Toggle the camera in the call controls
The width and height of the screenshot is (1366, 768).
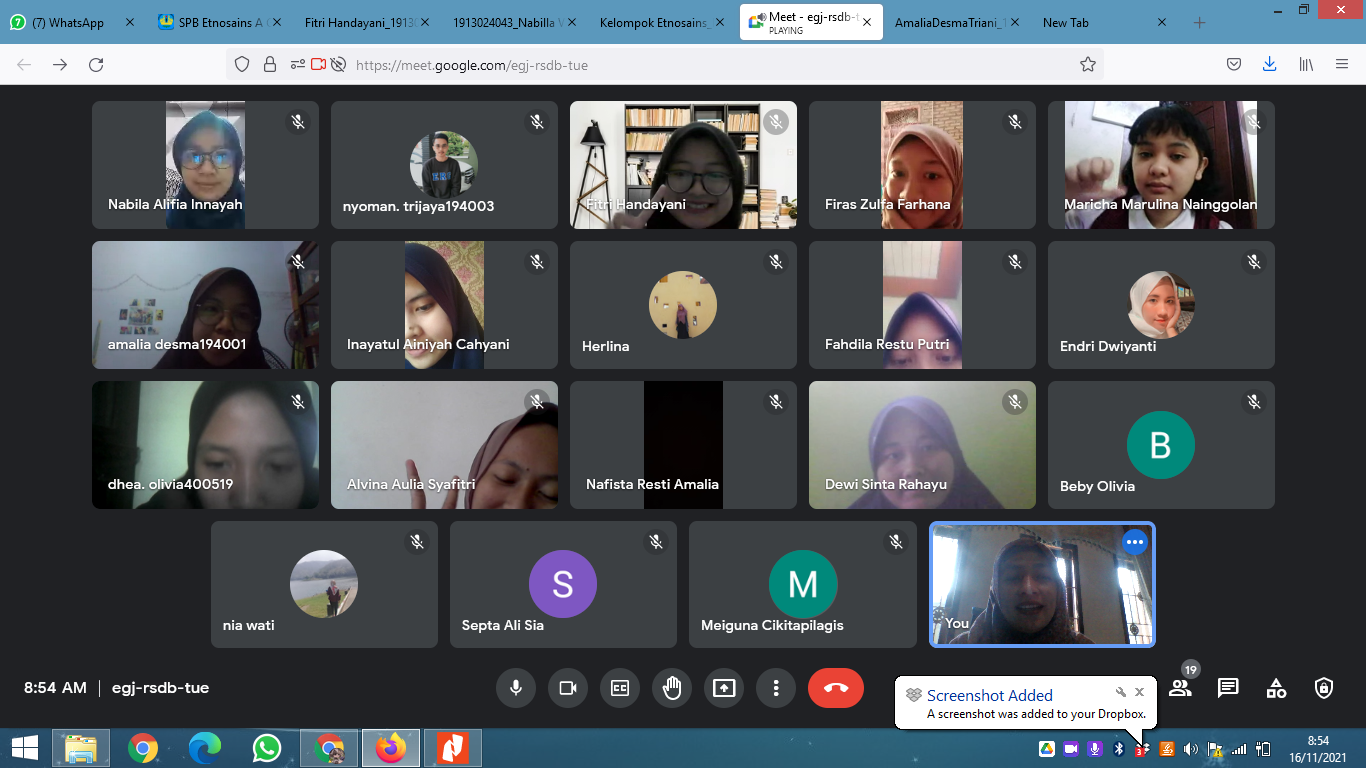click(568, 688)
